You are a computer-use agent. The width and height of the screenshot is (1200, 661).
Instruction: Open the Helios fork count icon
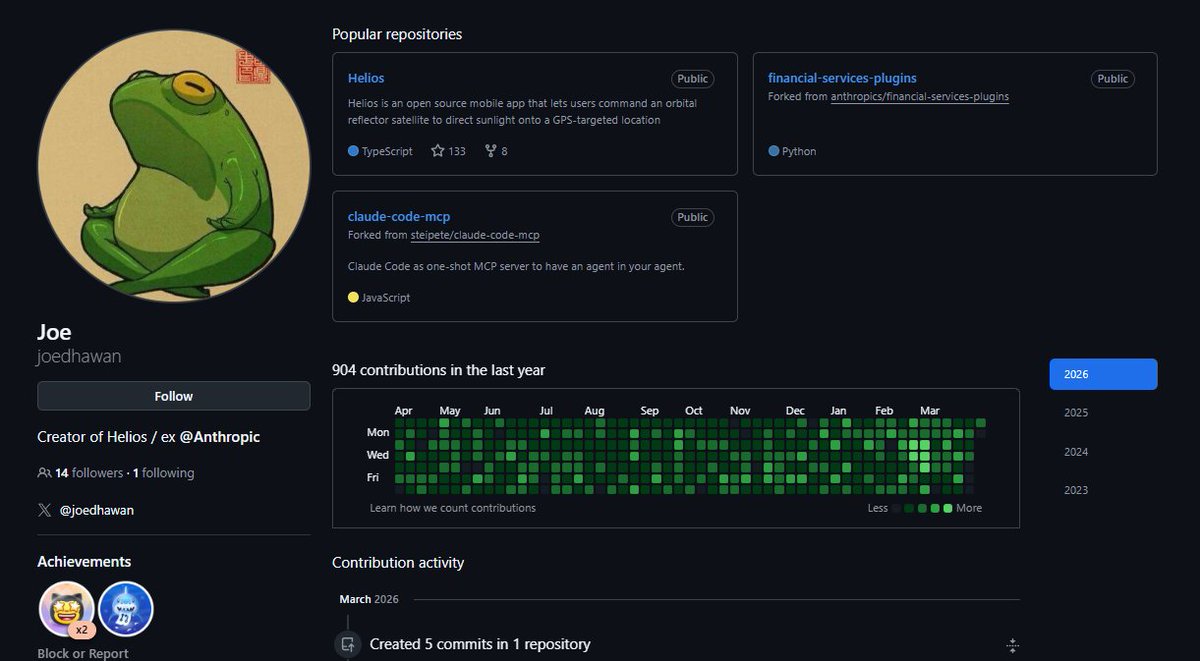coord(490,151)
